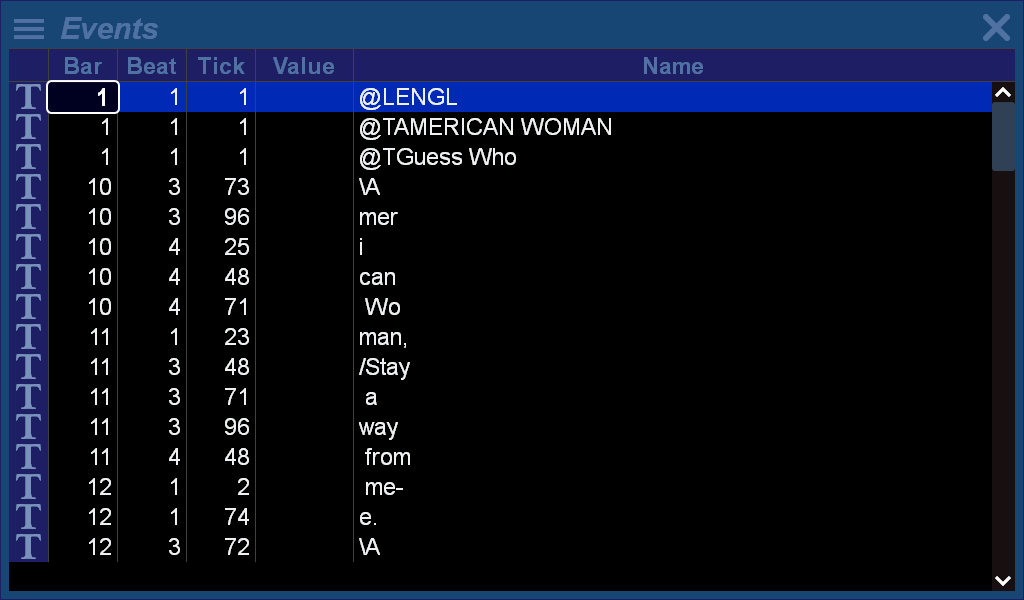The image size is (1024, 600).
Task: Click the vertical scrollbar thumb
Action: tap(1003, 136)
